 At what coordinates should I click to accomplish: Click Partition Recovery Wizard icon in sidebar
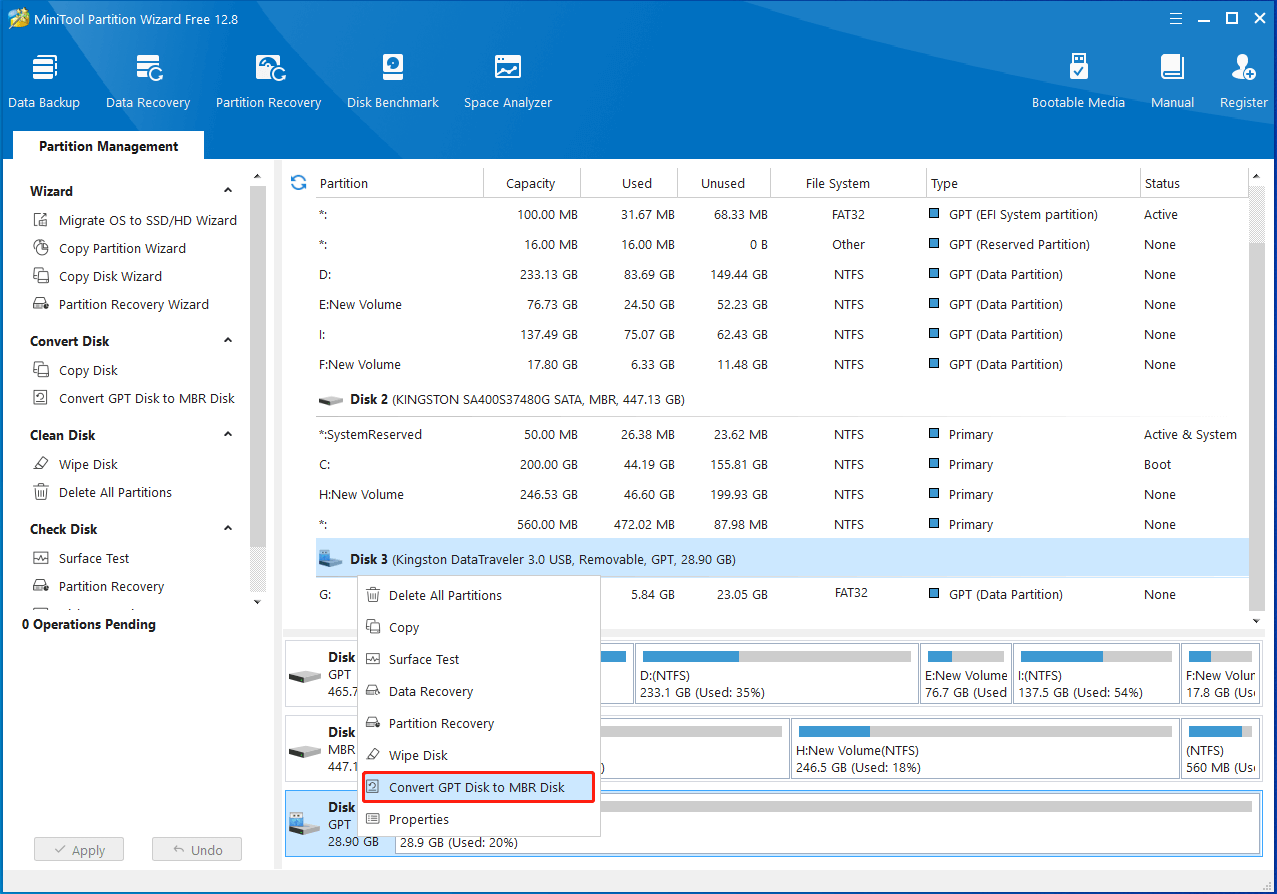(x=41, y=304)
